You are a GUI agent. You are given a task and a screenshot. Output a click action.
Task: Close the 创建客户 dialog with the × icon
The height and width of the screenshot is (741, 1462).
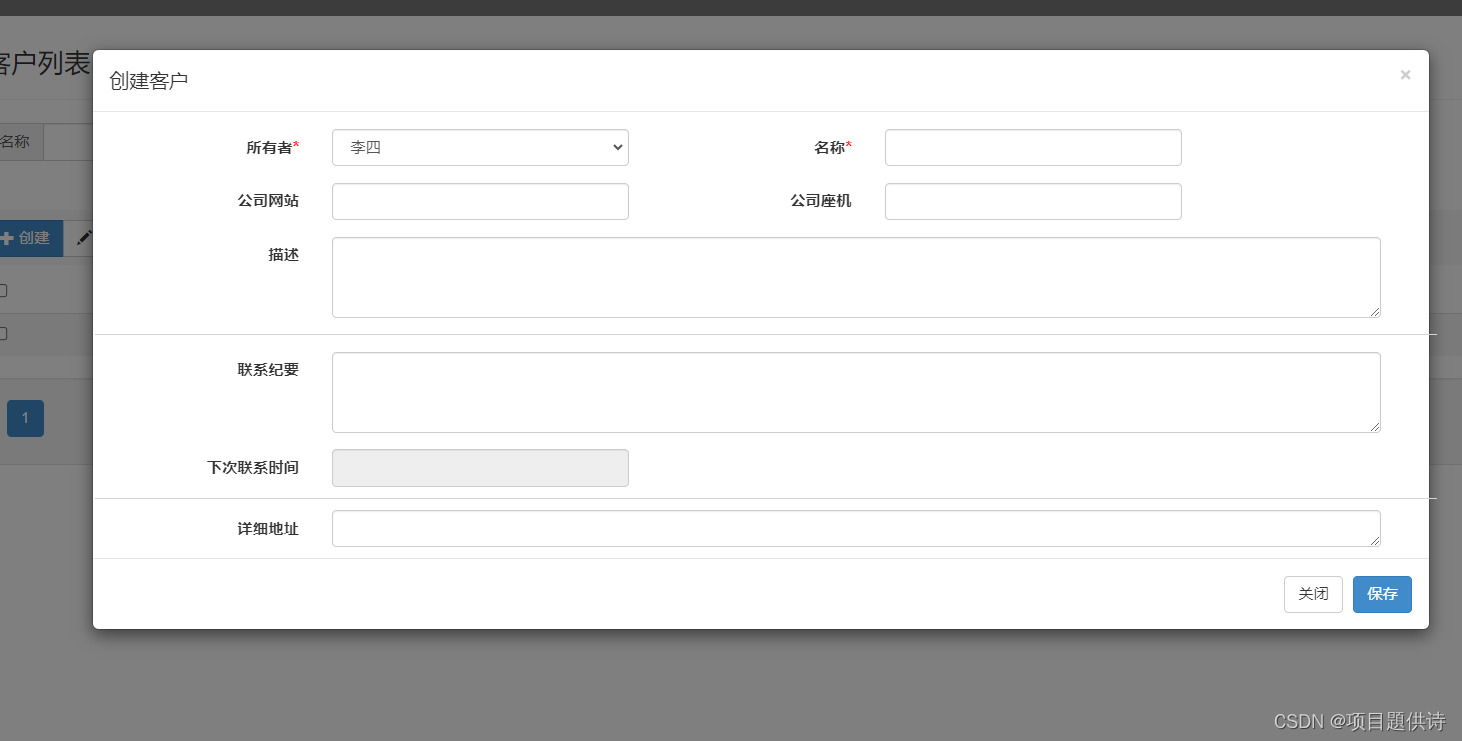pos(1405,75)
